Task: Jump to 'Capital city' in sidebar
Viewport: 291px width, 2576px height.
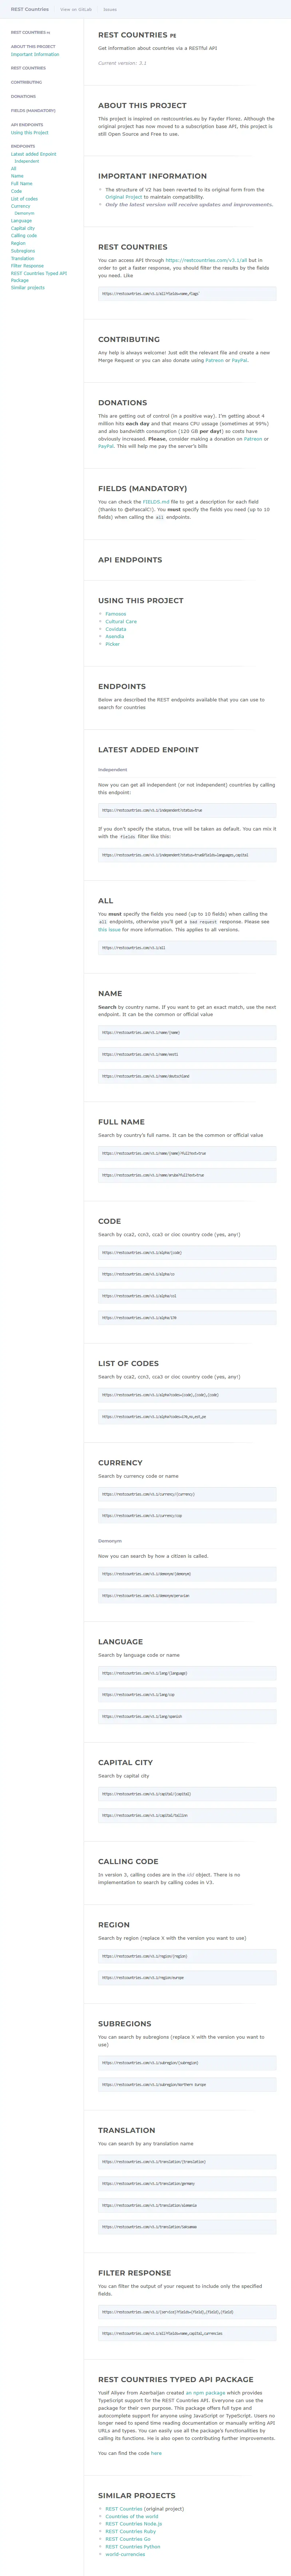Action: 23,228
